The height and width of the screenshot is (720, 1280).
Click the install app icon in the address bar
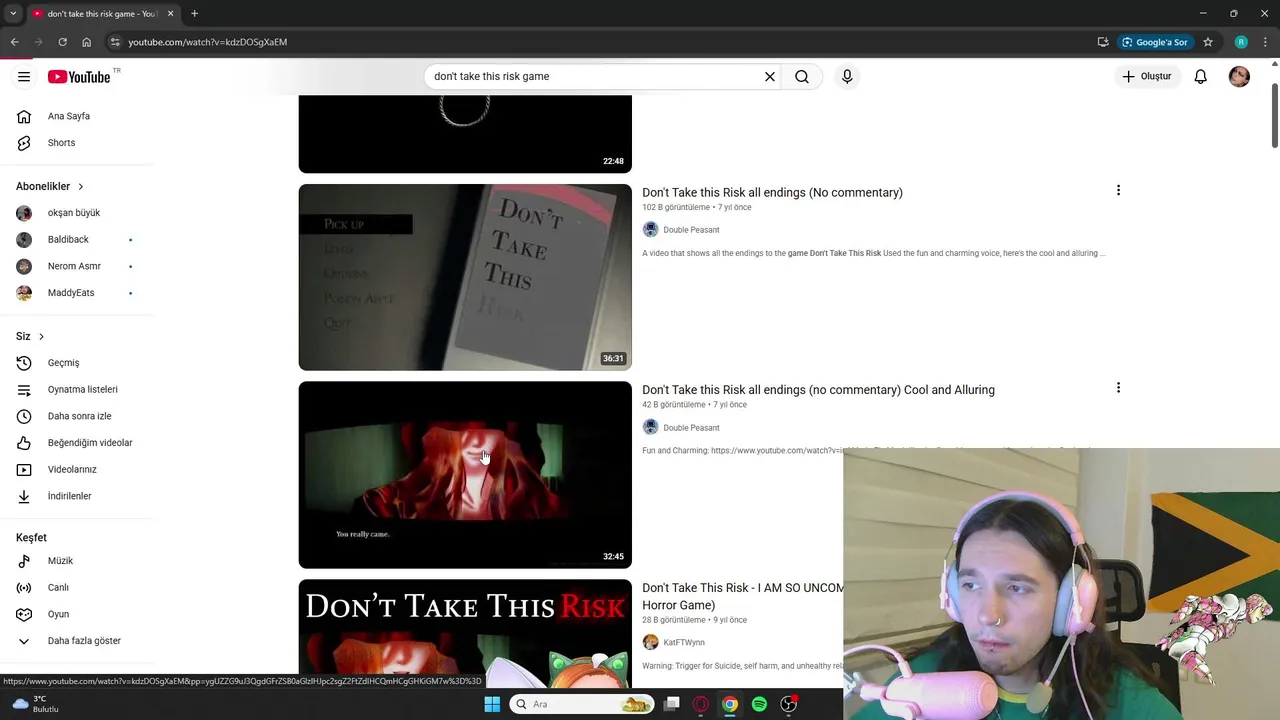1103,42
